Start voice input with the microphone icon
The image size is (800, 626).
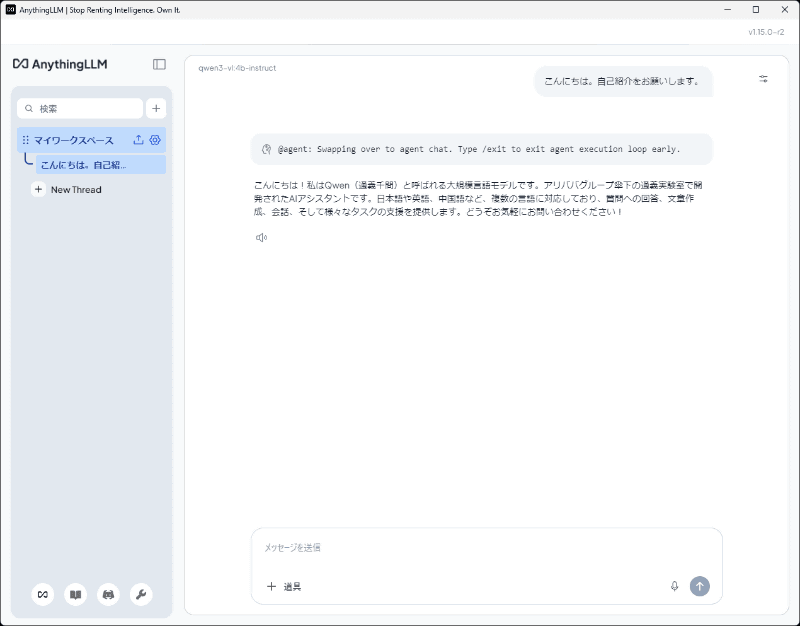tap(674, 586)
